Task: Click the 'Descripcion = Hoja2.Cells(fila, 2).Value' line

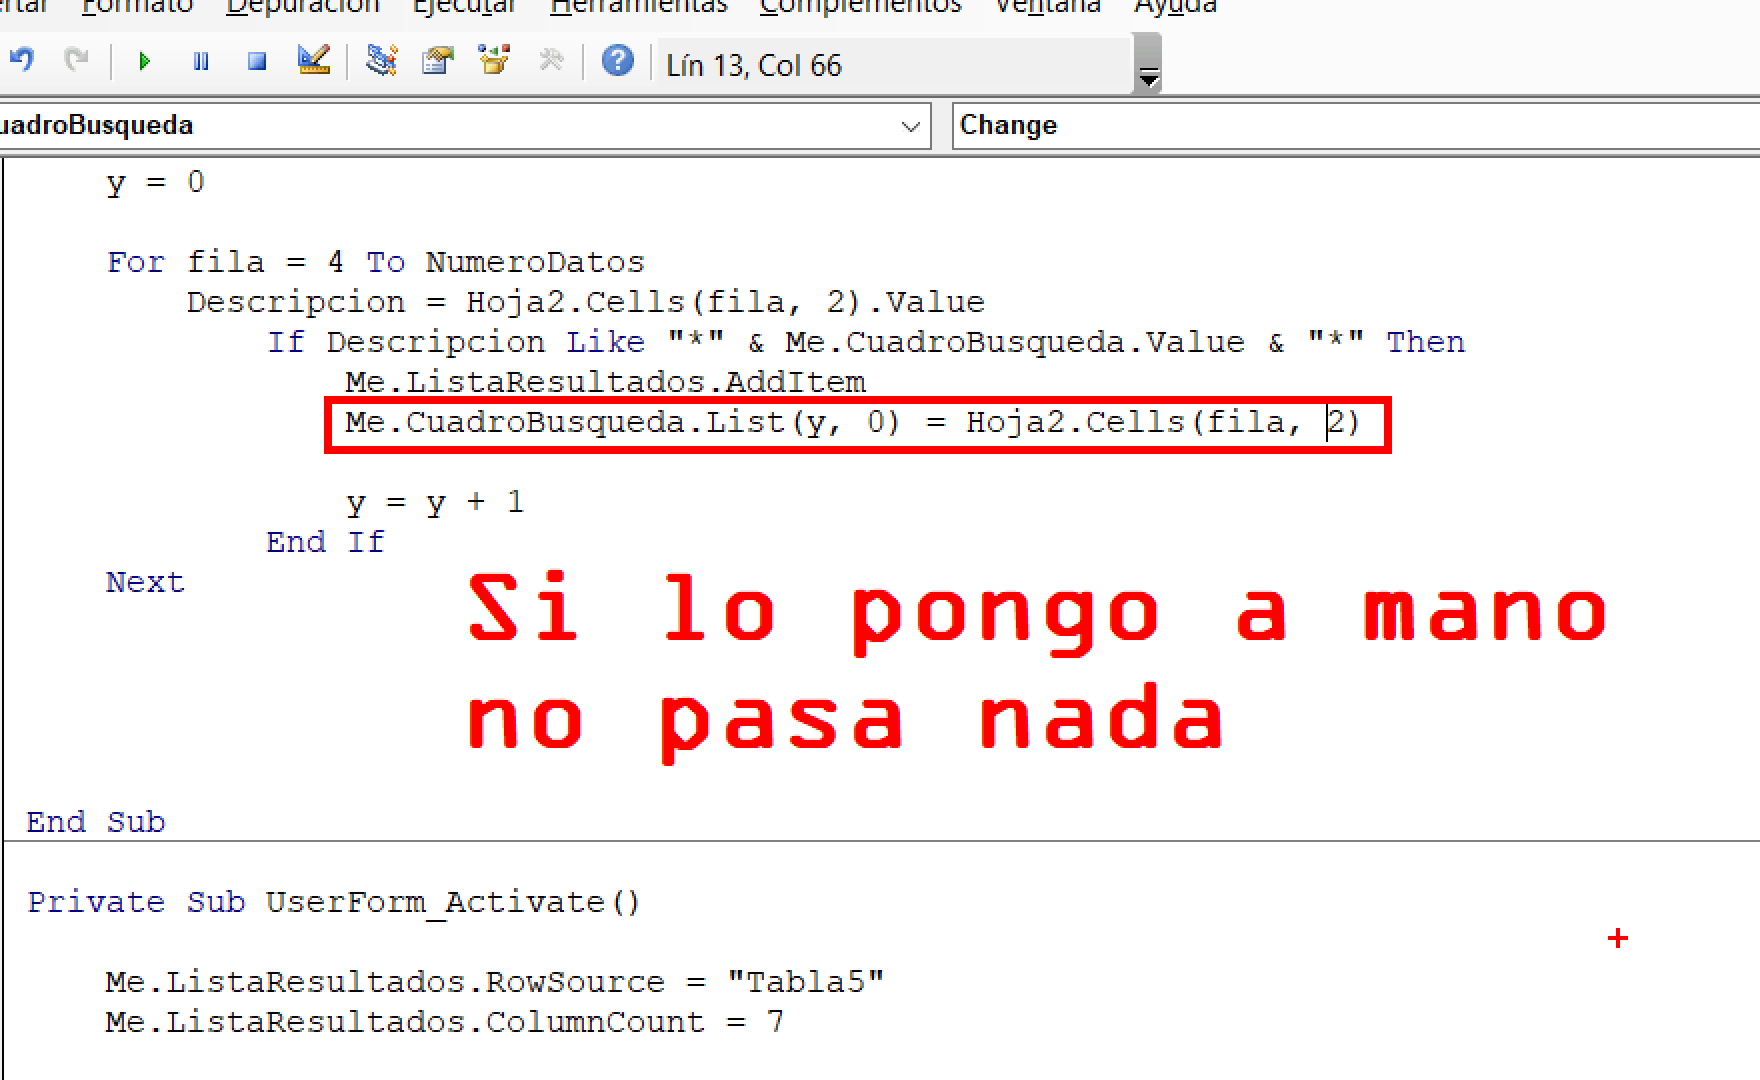Action: pyautogui.click(x=585, y=303)
